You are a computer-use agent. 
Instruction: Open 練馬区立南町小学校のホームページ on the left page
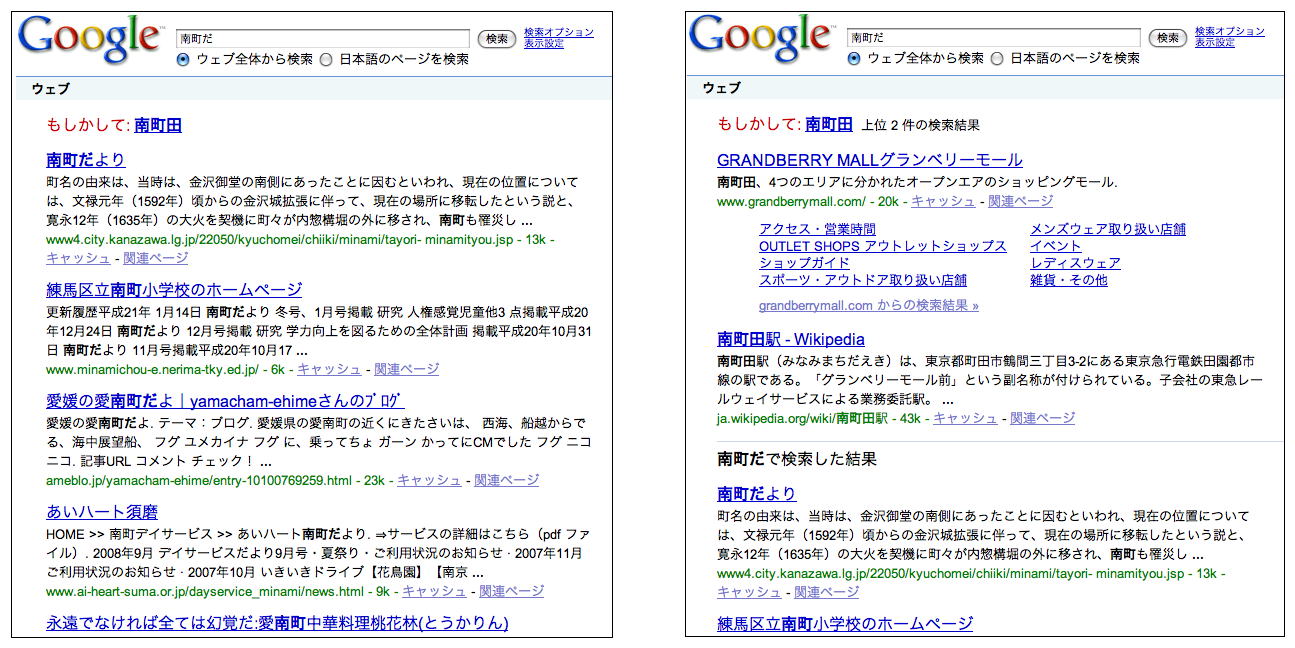[x=174, y=290]
